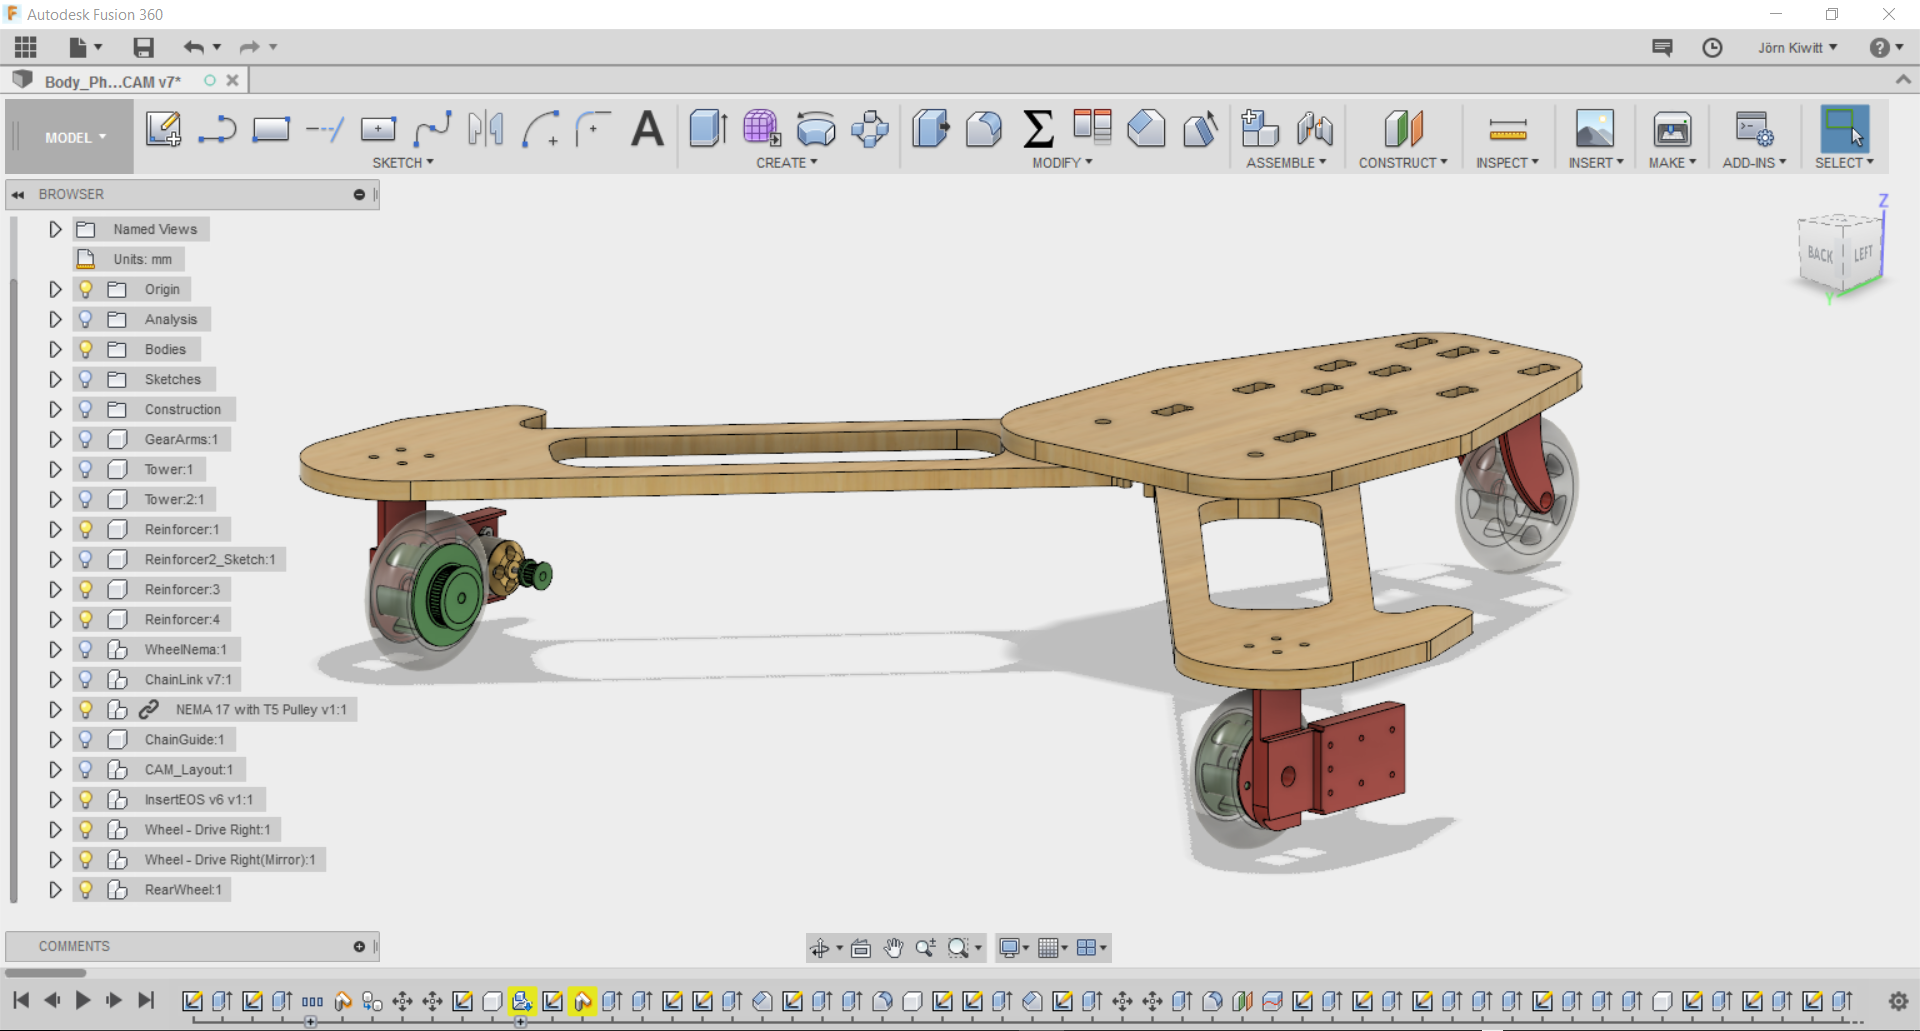Image resolution: width=1920 pixels, height=1031 pixels.
Task: Open the CONSTRUCT menu
Action: click(1403, 163)
